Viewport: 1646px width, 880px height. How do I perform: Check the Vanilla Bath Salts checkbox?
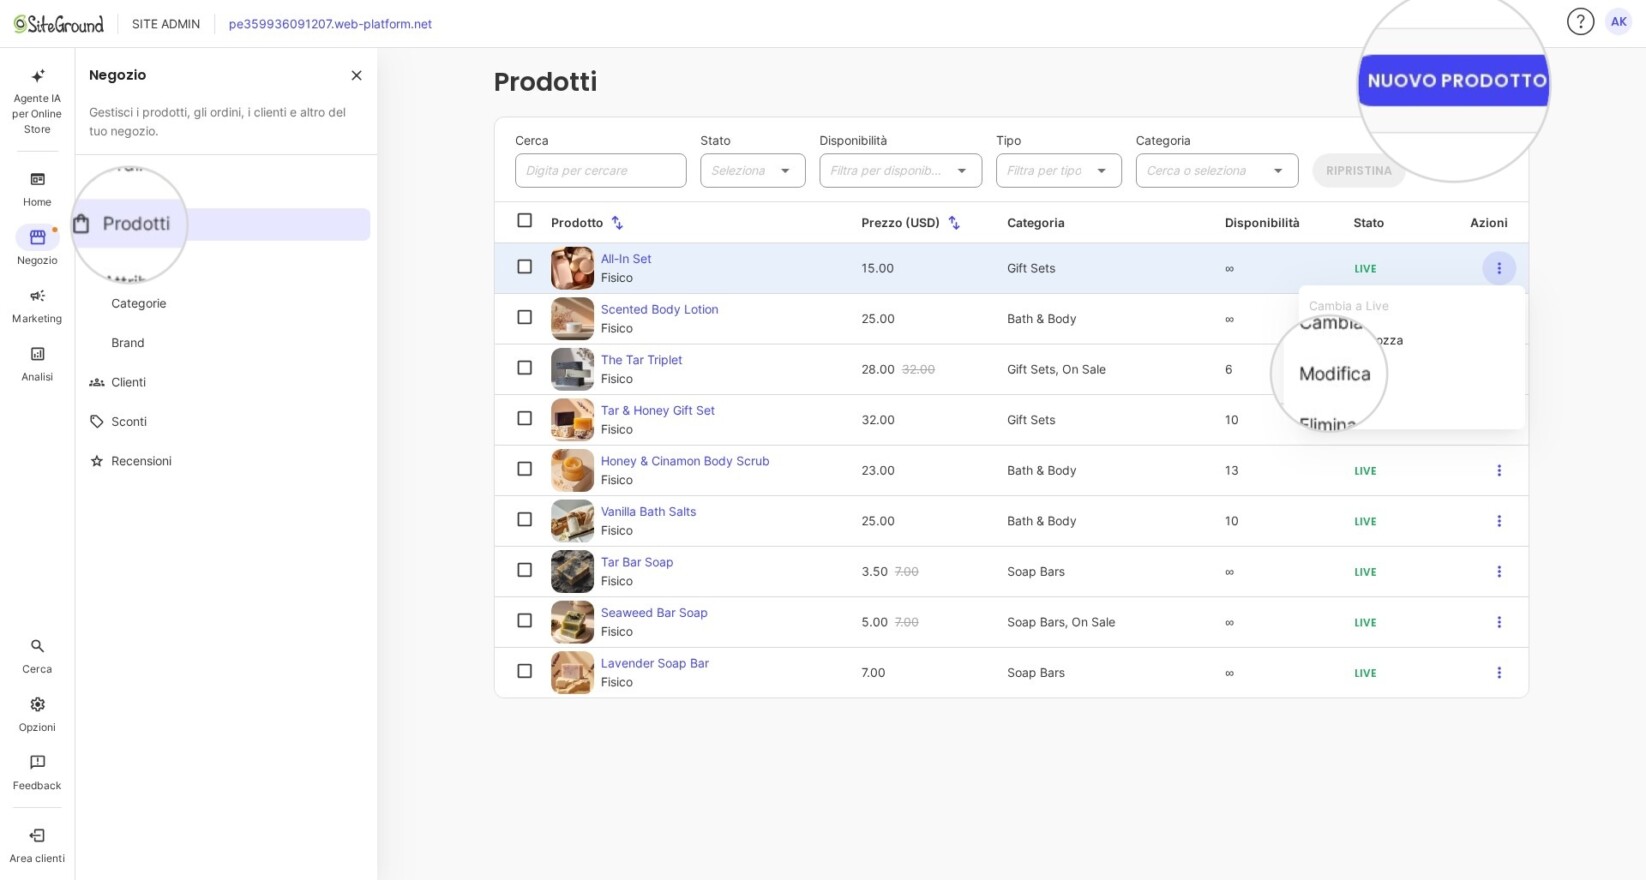524,520
